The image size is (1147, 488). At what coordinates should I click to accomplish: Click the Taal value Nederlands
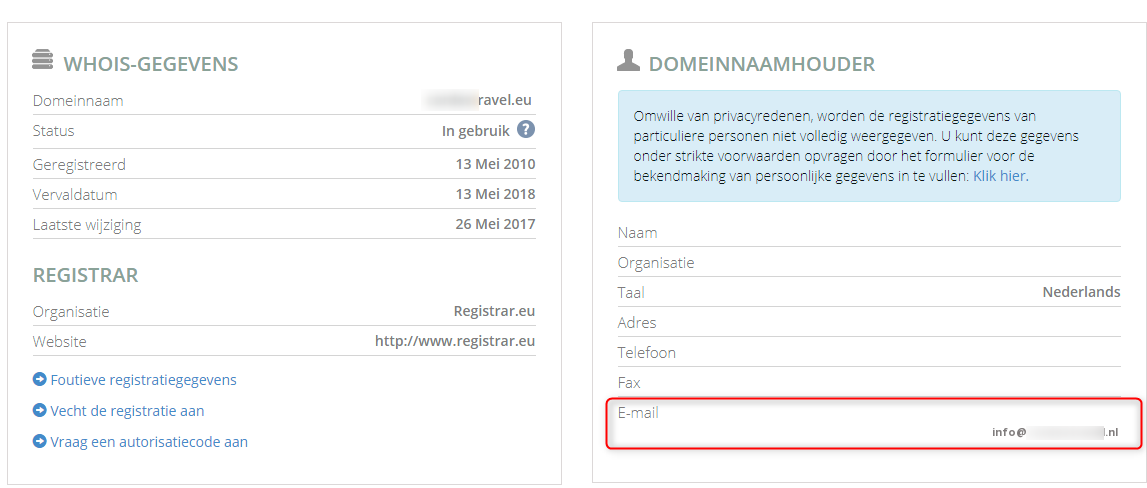point(1081,292)
